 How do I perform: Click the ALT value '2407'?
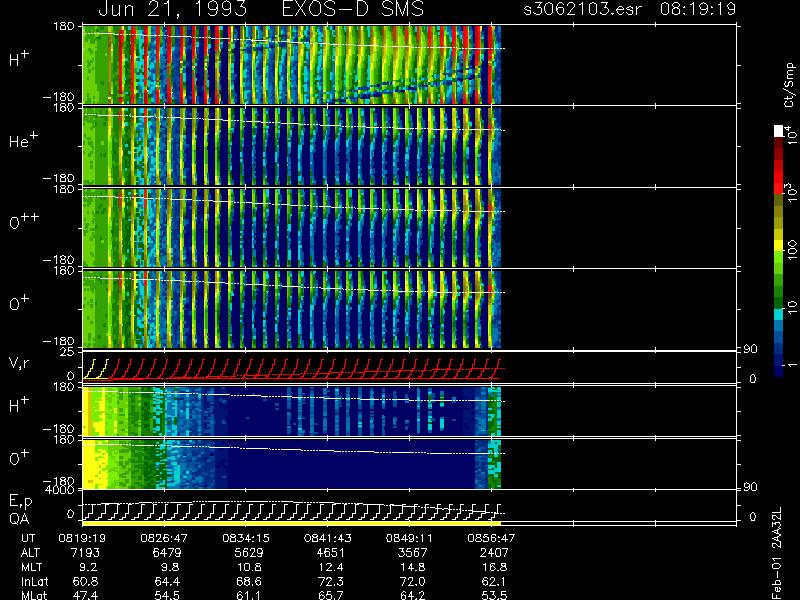494,553
